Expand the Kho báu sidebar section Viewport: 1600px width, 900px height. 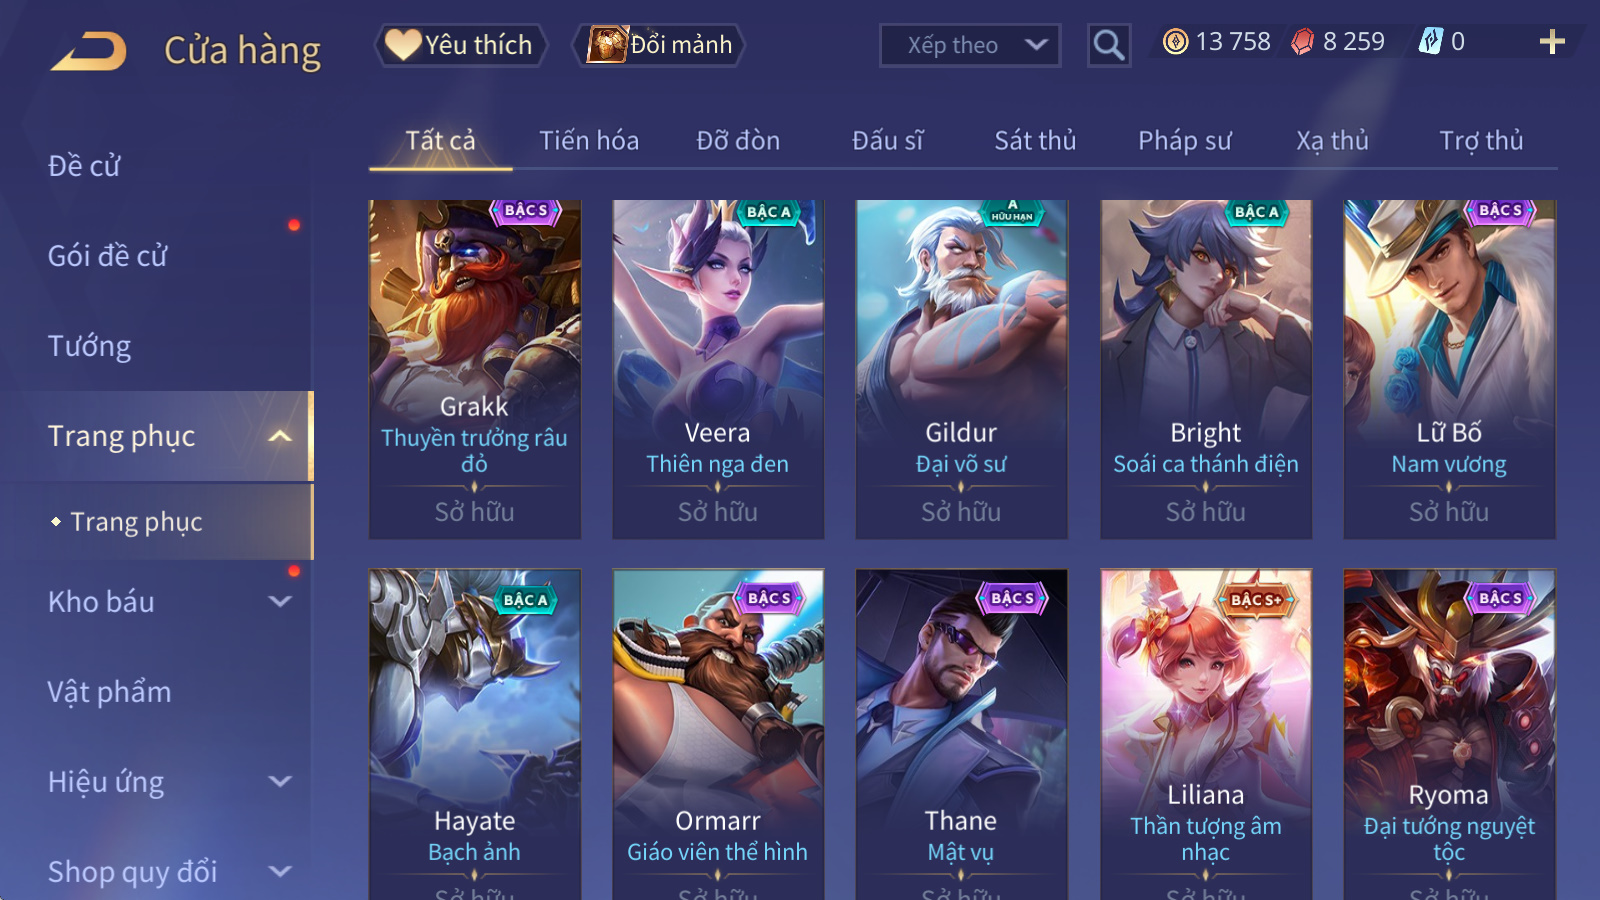tap(280, 601)
